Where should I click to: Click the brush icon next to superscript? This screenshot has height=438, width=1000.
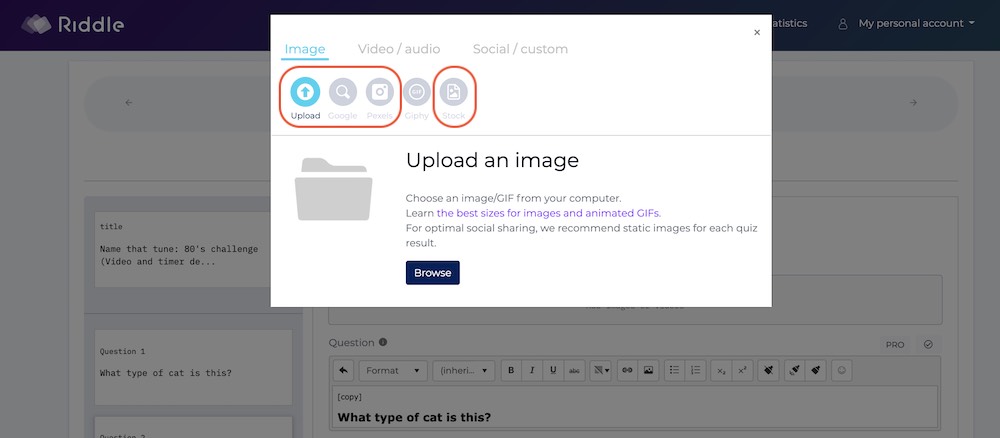click(768, 370)
